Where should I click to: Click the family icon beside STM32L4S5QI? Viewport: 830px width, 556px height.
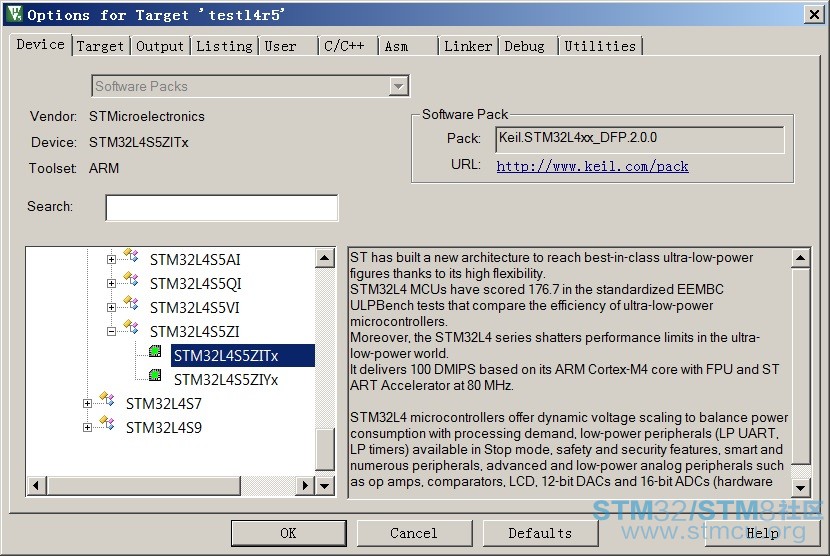[131, 280]
